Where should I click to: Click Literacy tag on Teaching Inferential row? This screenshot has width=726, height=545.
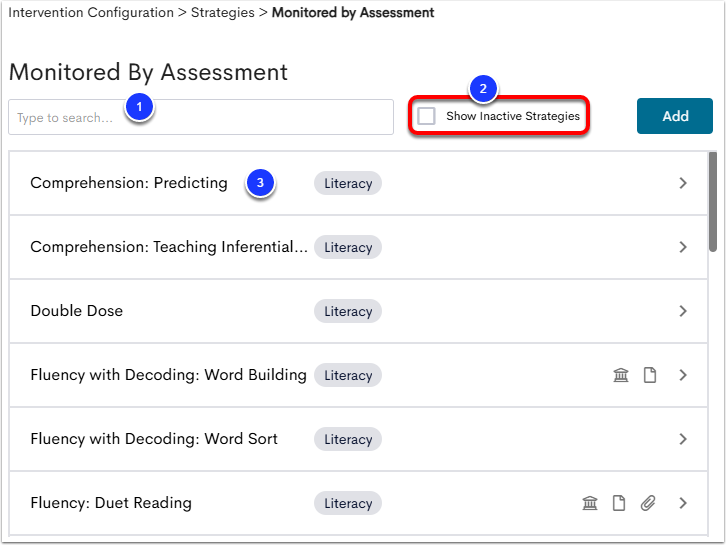(x=348, y=247)
